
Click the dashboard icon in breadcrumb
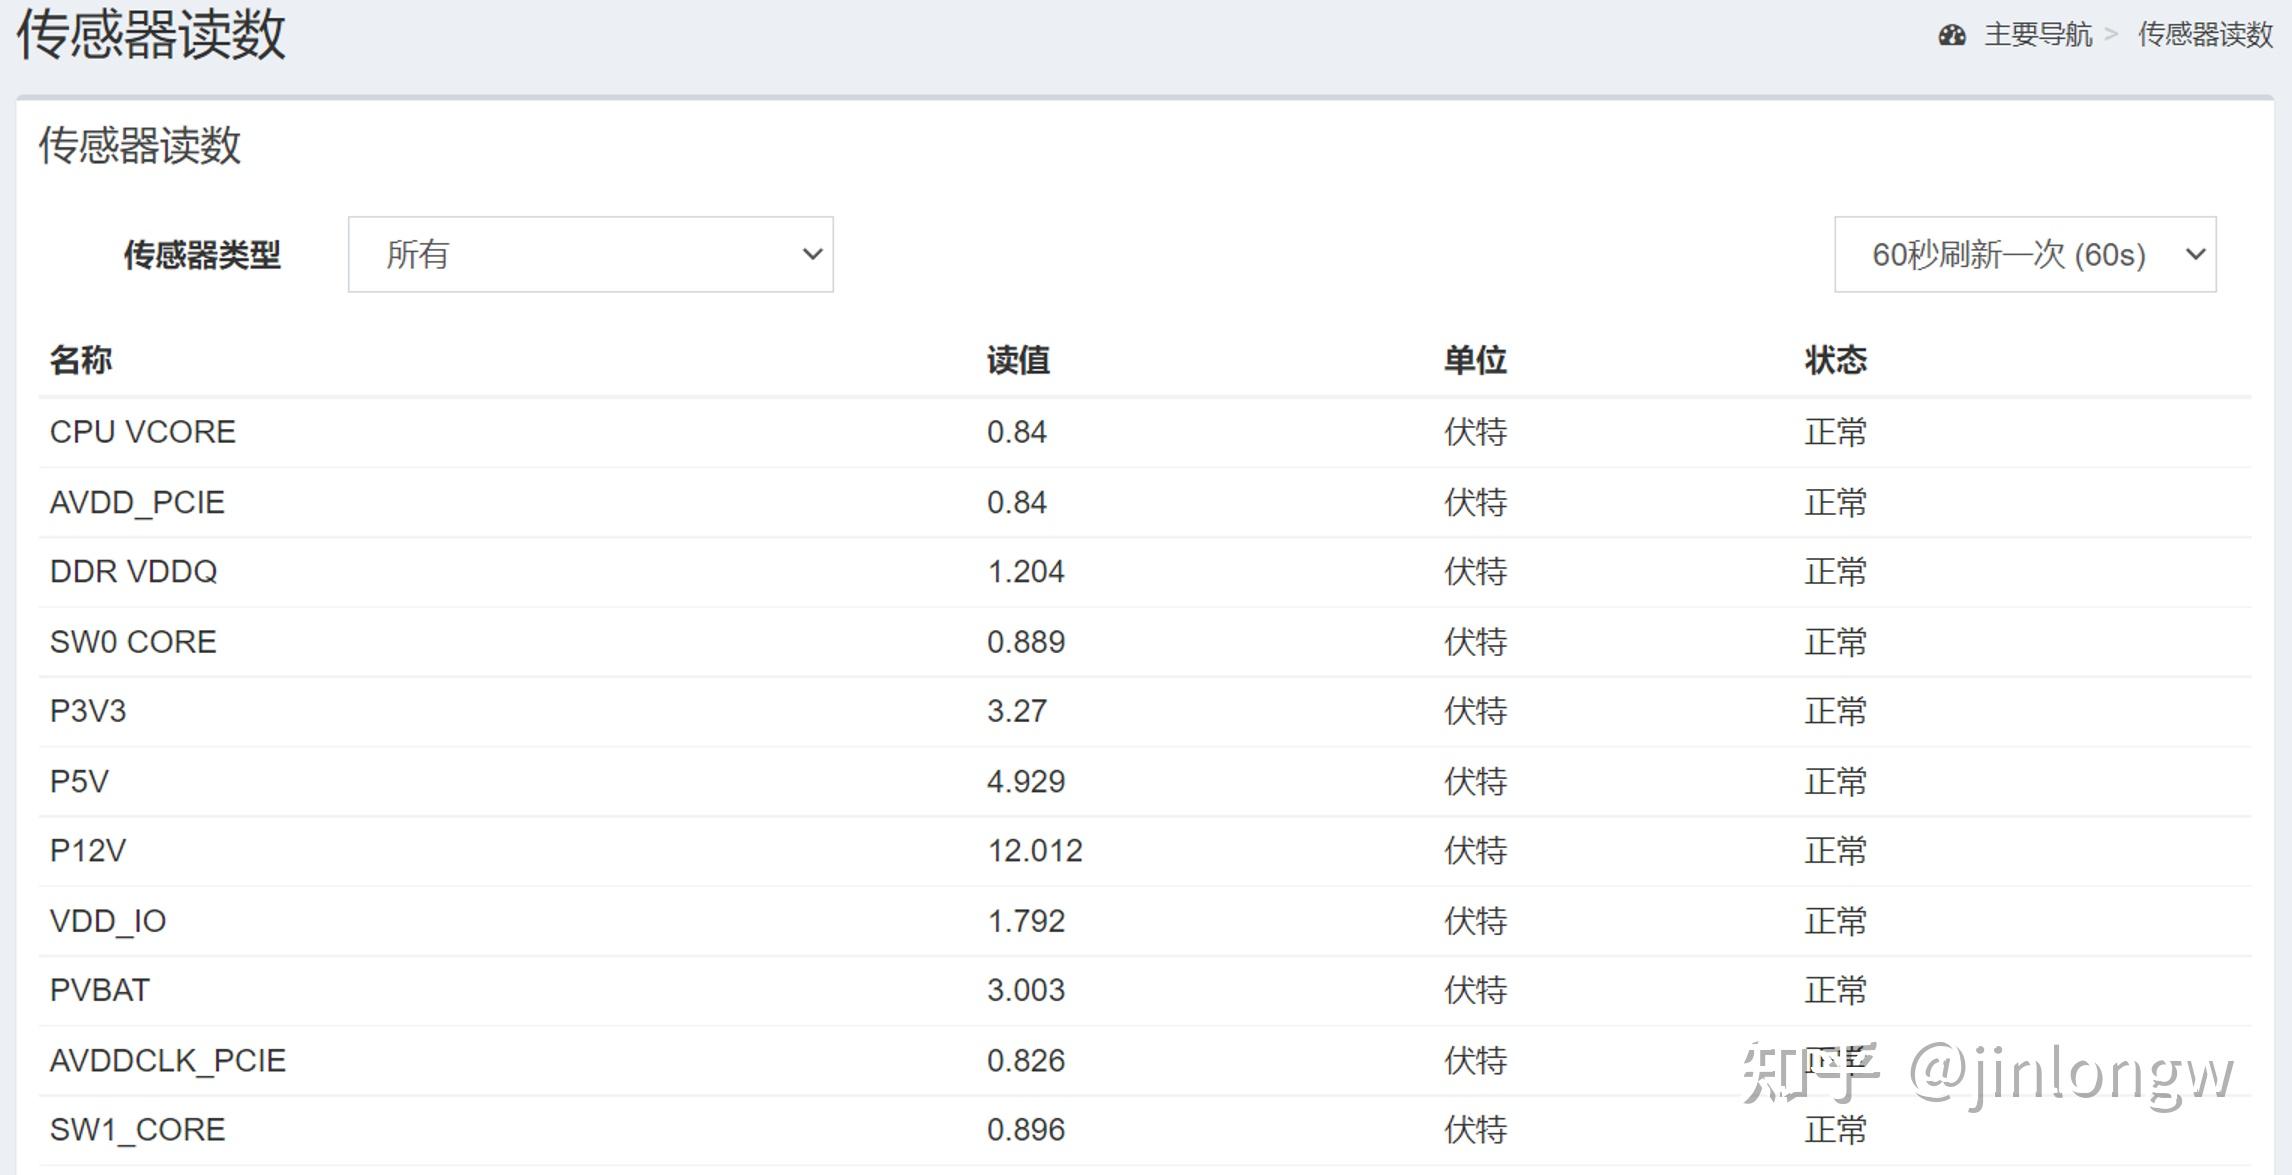pyautogui.click(x=1951, y=36)
